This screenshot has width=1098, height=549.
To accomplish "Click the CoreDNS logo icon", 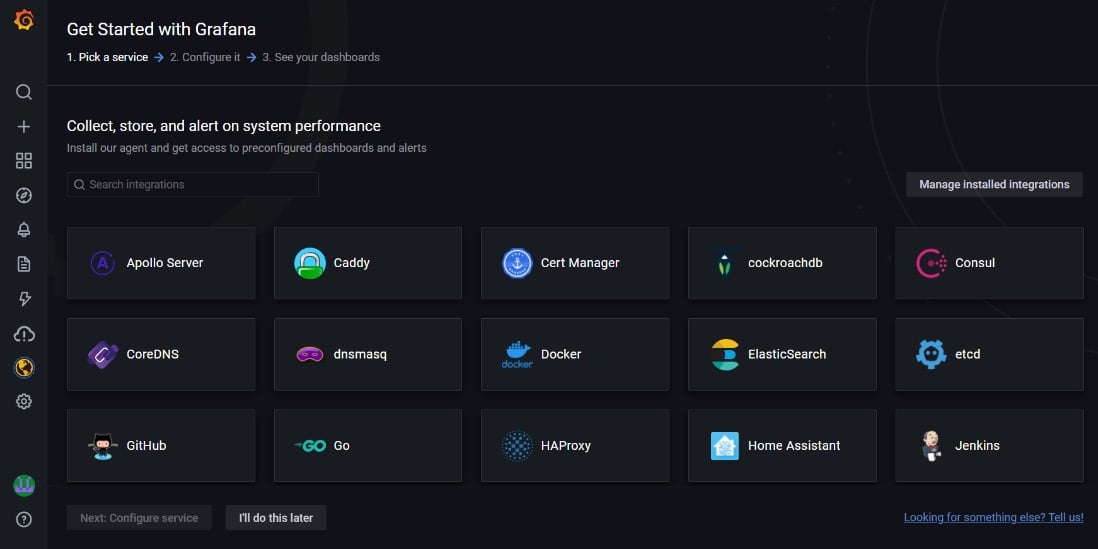I will [103, 354].
